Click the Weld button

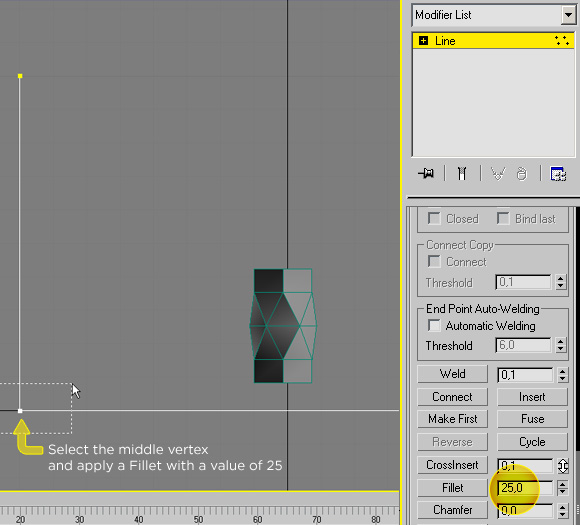click(452, 374)
